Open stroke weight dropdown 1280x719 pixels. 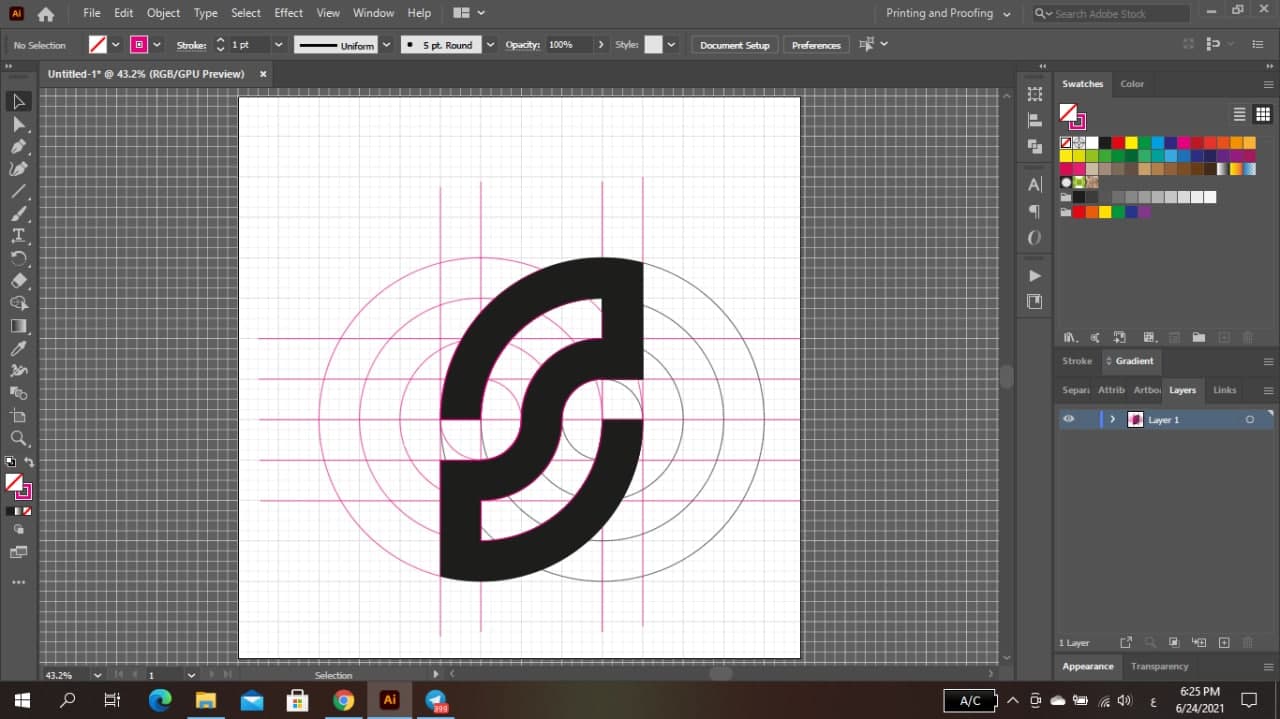point(278,45)
